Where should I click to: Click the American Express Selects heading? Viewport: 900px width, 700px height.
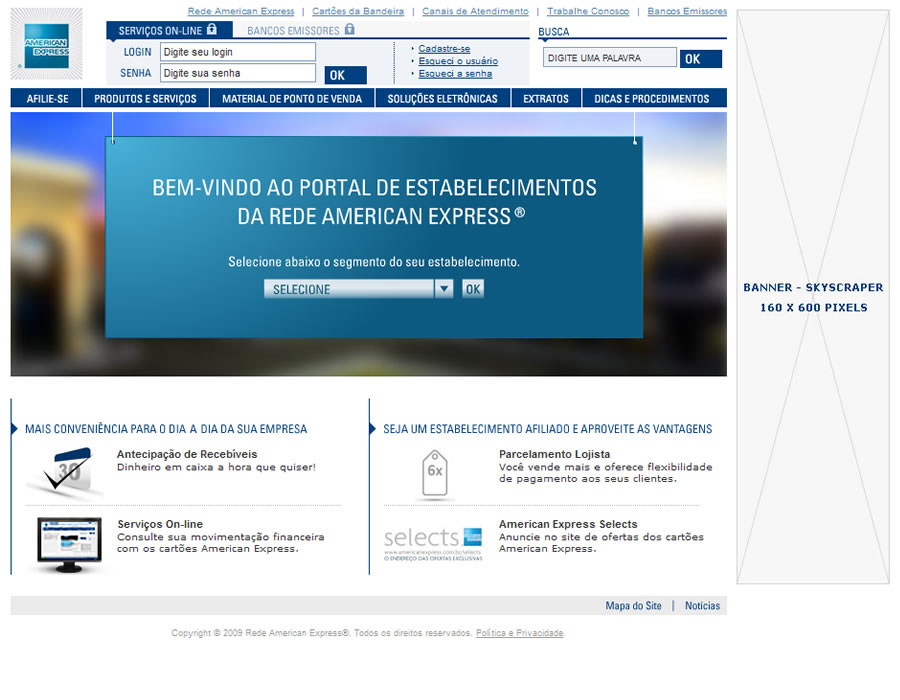pos(568,524)
